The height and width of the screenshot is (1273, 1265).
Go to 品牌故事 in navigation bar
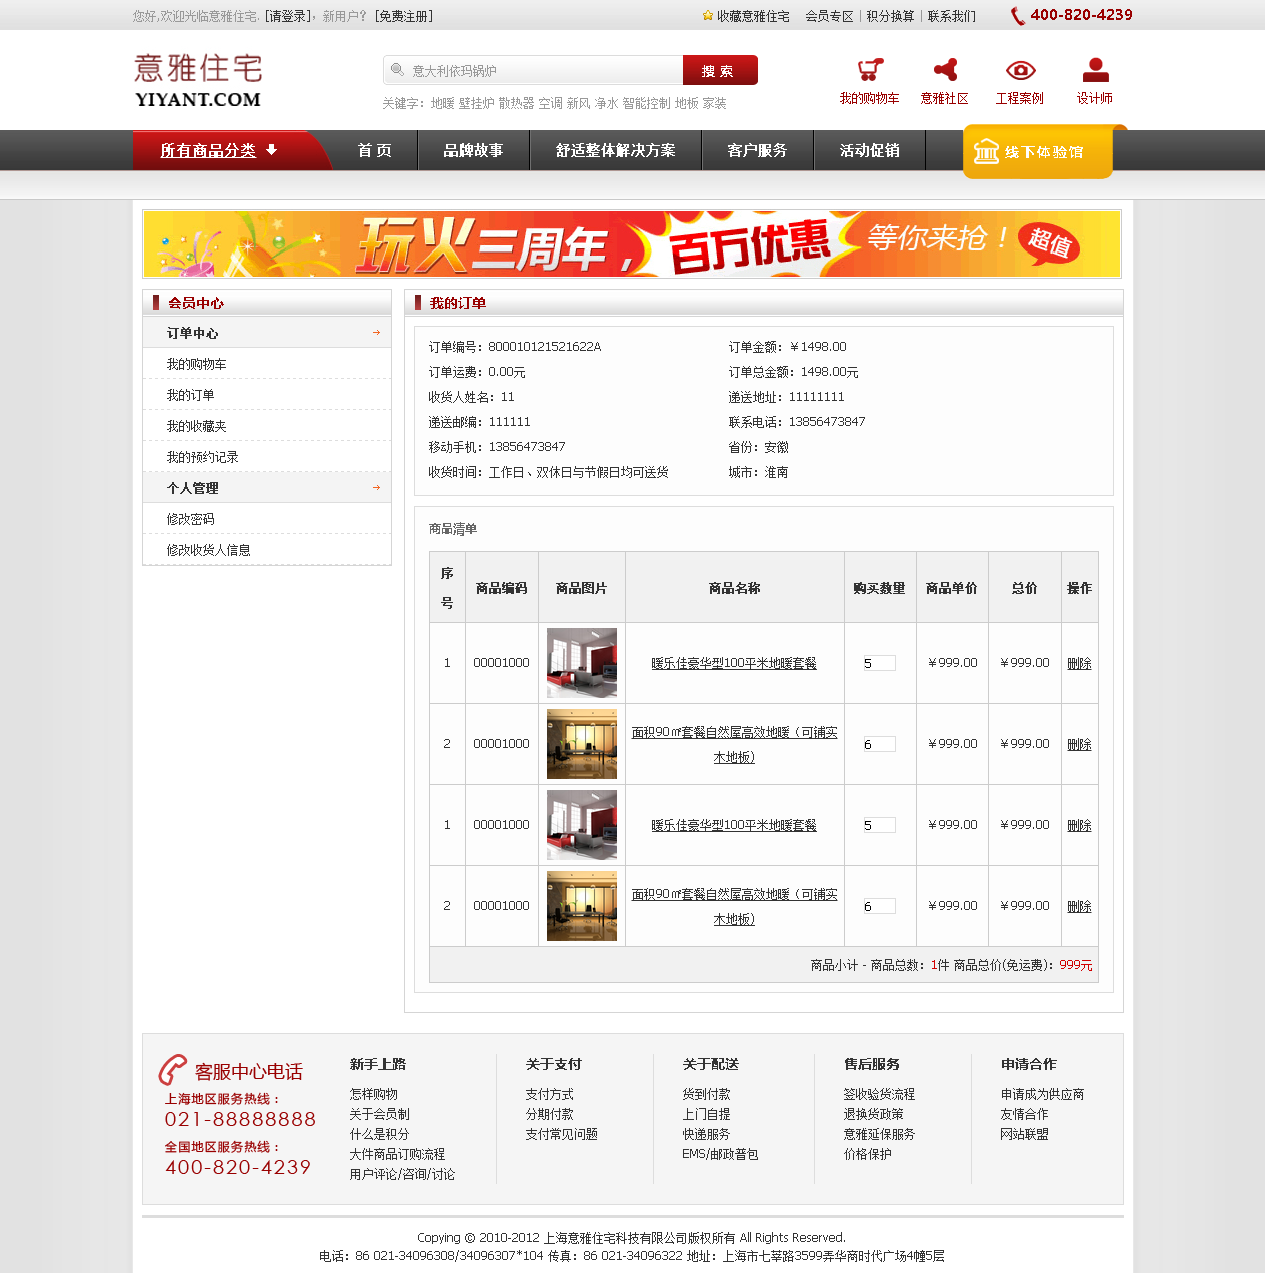pos(473,150)
